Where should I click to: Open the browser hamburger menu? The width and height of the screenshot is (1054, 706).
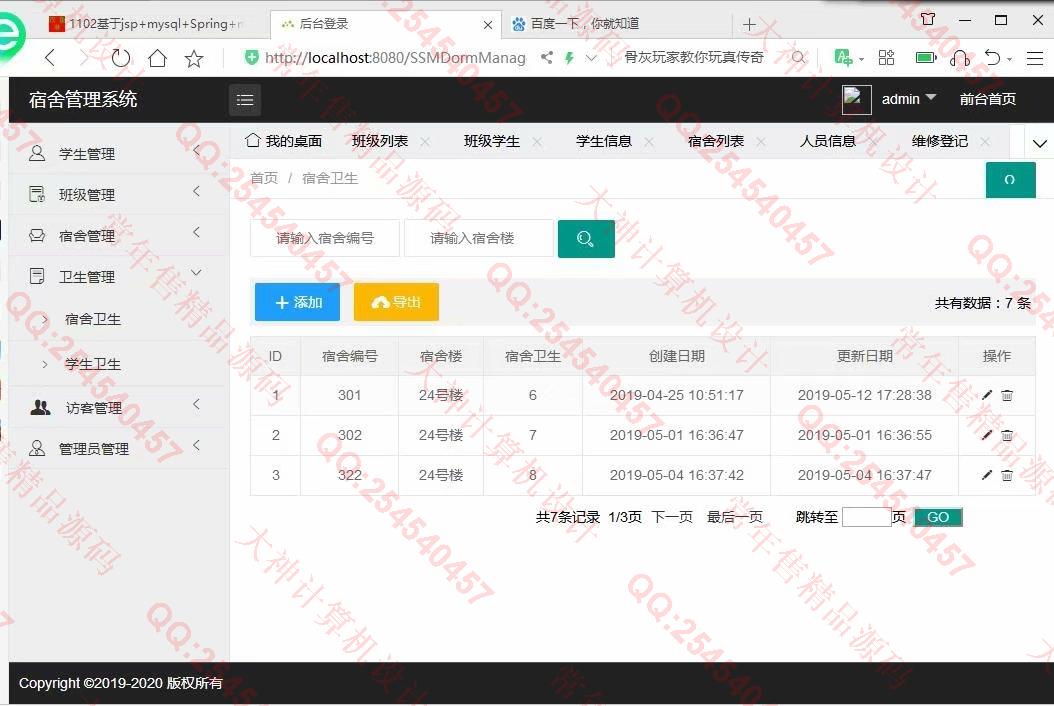point(1035,58)
